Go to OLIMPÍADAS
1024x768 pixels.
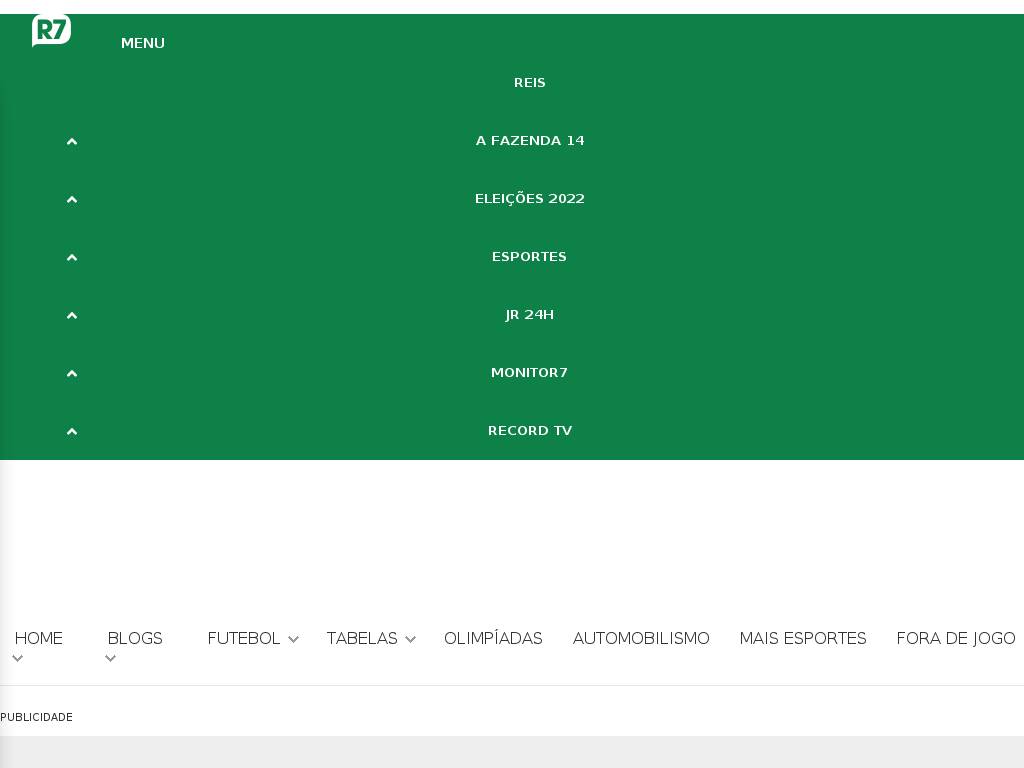(493, 638)
